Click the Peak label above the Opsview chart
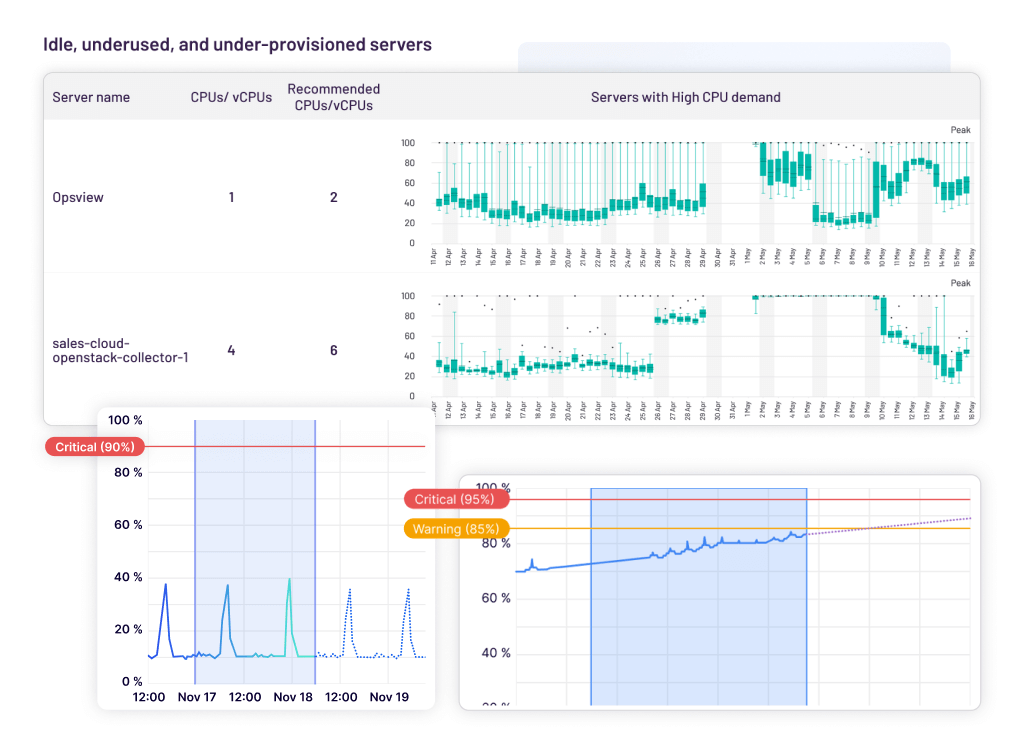This screenshot has height=736, width=1024. pyautogui.click(x=960, y=129)
